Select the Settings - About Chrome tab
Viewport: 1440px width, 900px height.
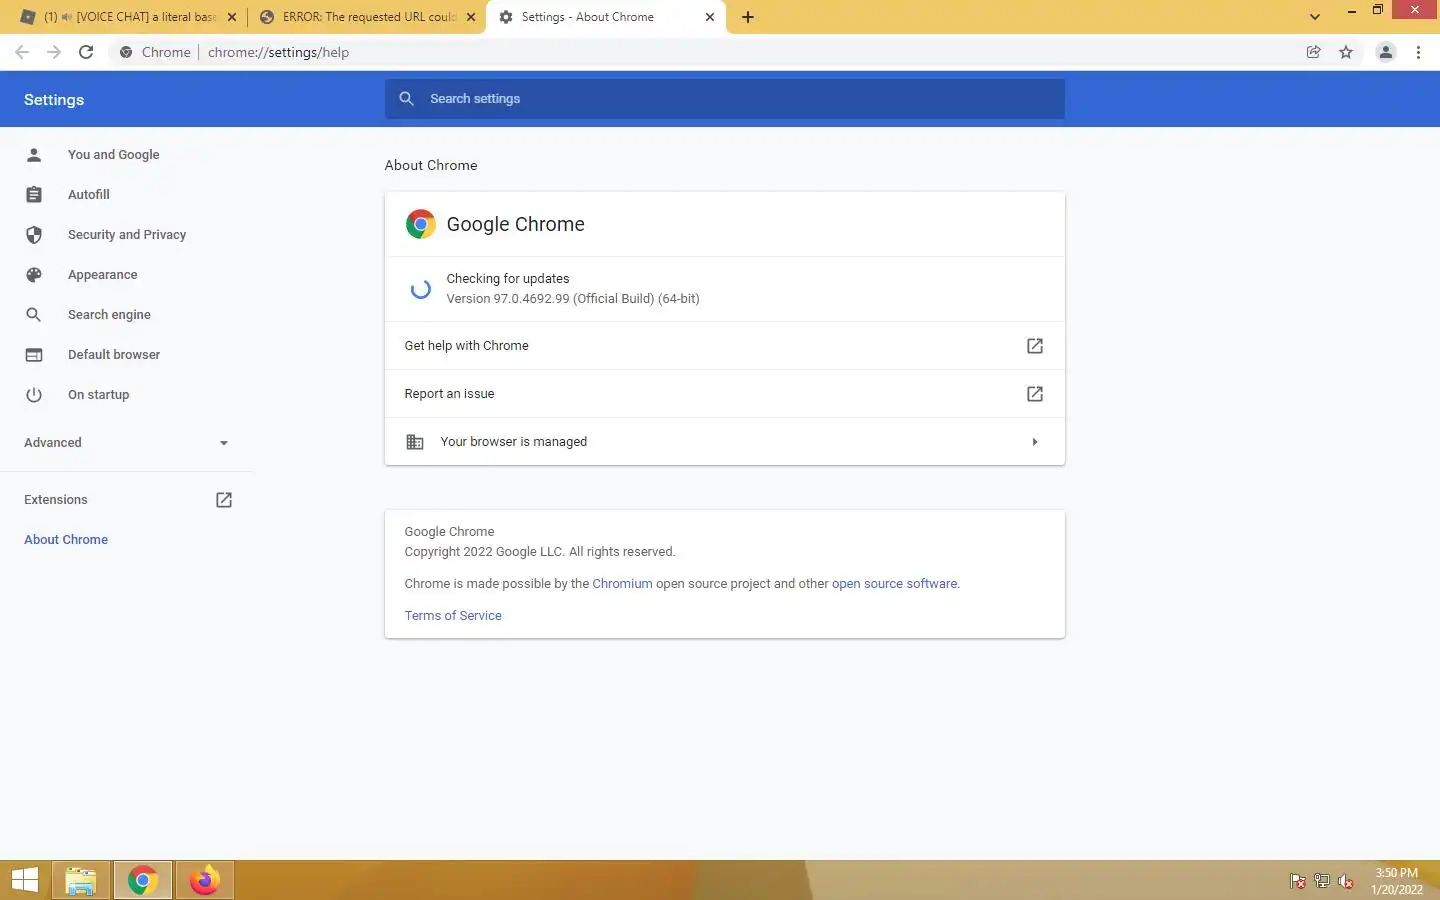[x=606, y=17]
